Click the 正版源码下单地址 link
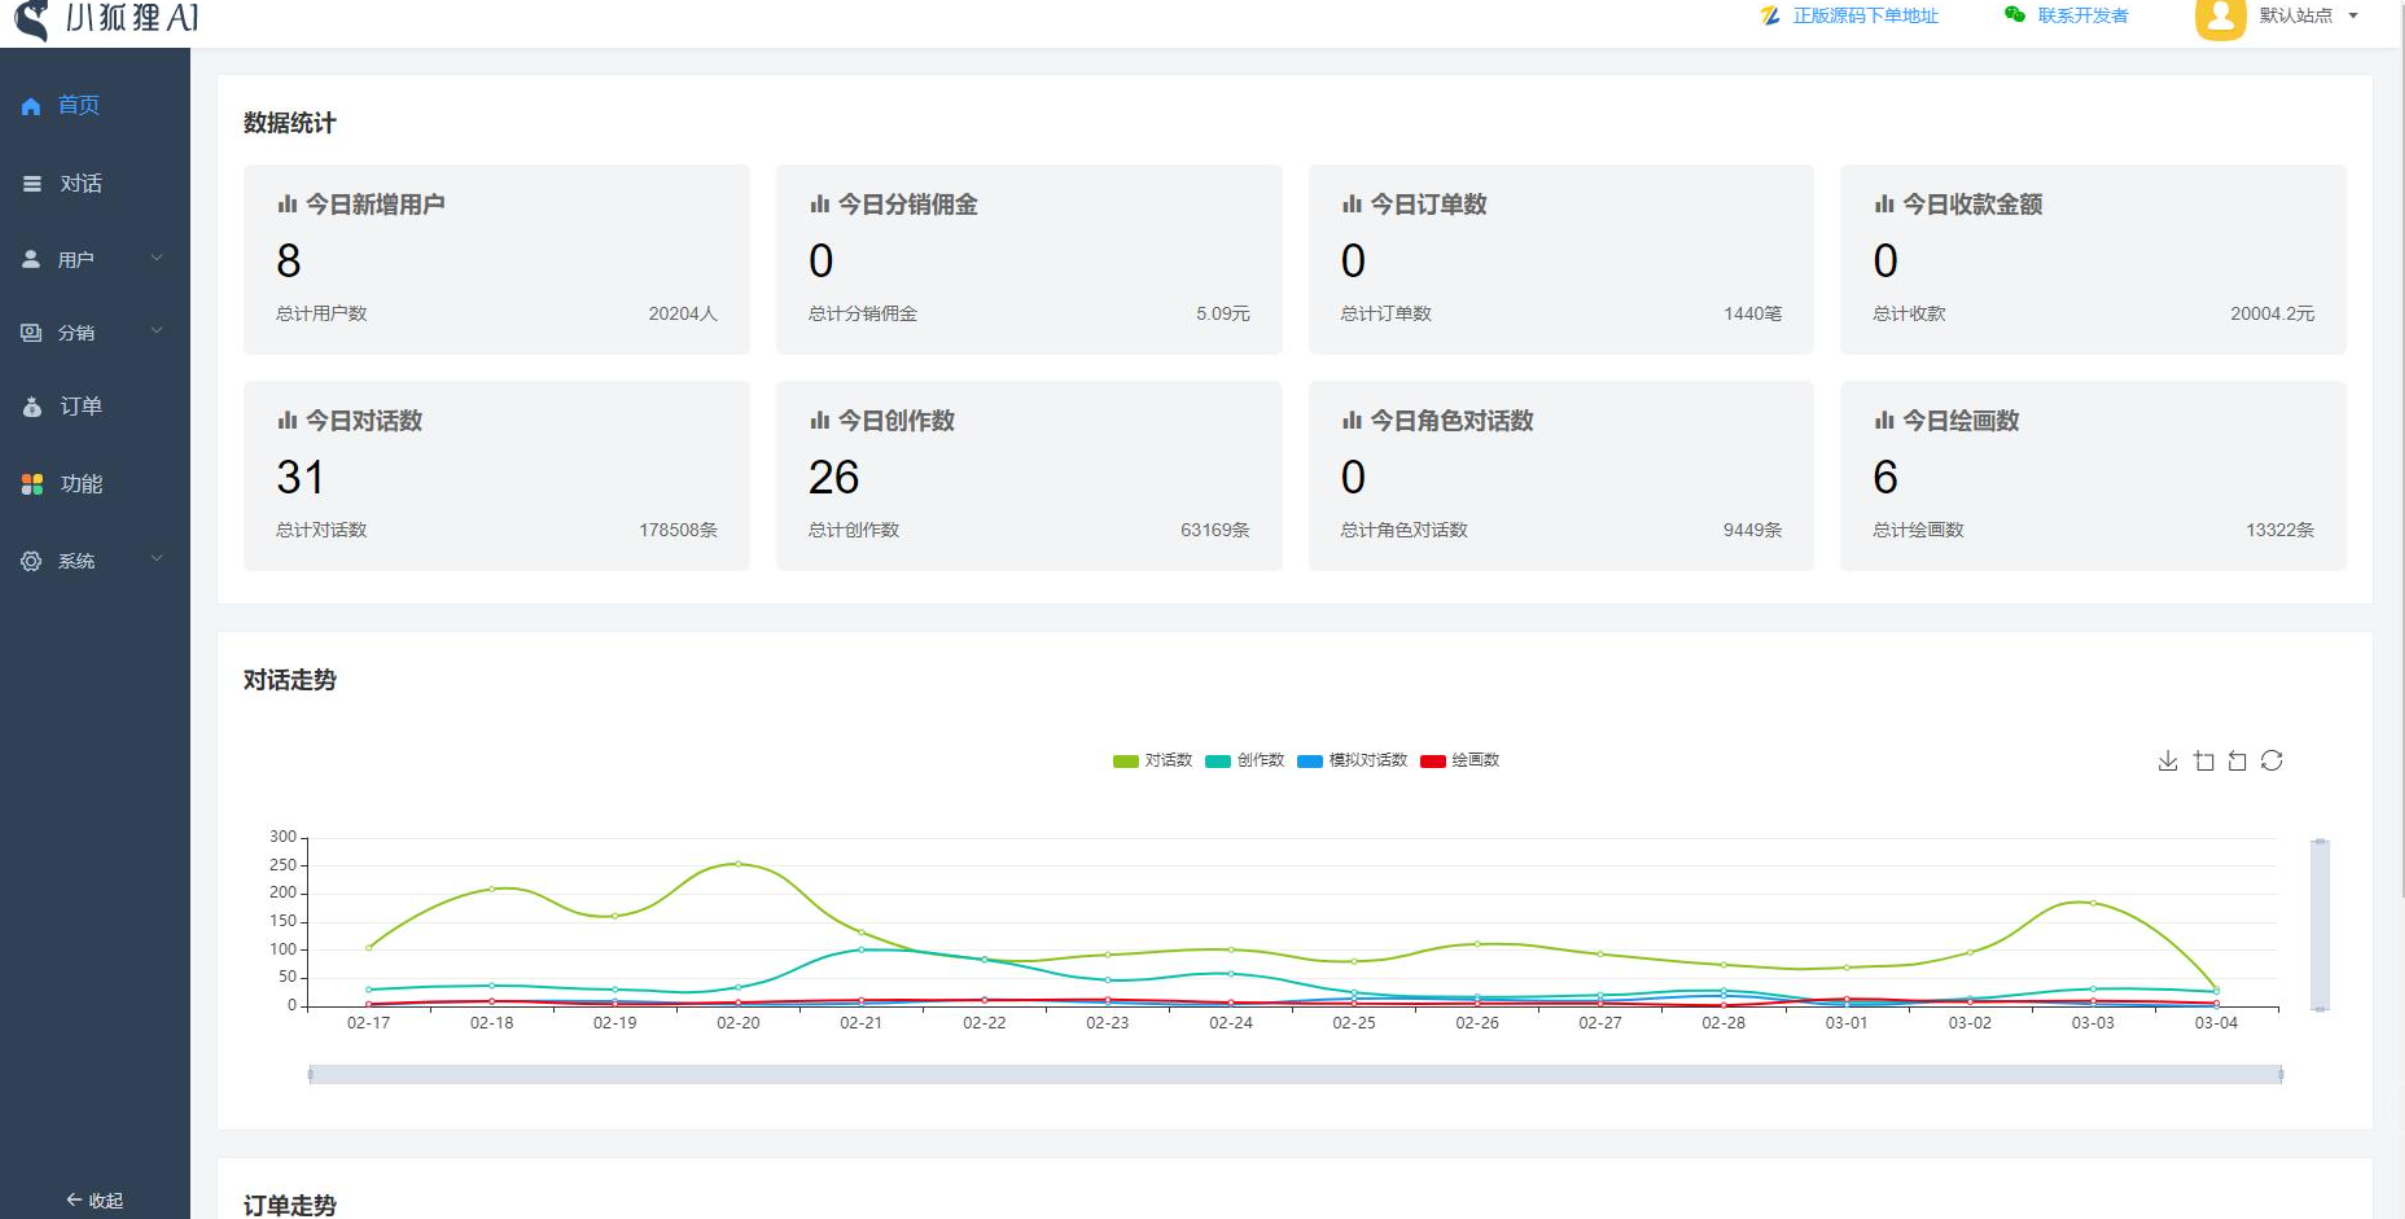Image resolution: width=2405 pixels, height=1219 pixels. [1864, 15]
